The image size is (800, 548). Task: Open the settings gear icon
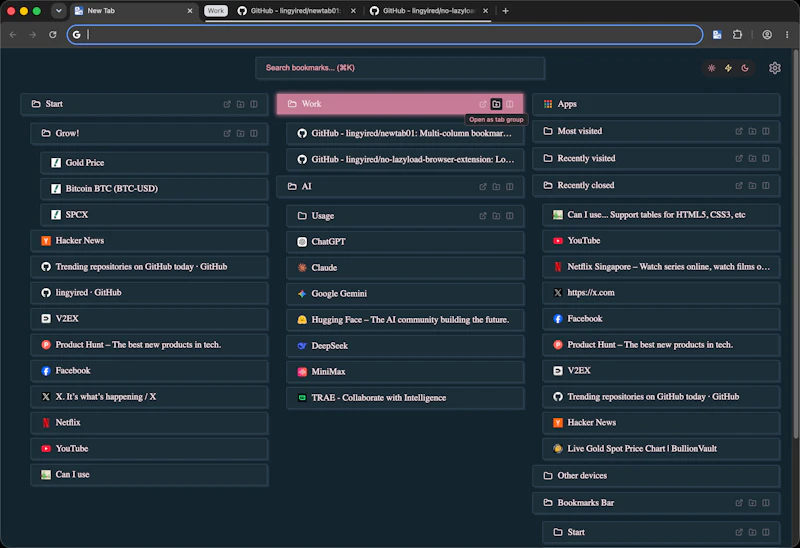coord(774,68)
